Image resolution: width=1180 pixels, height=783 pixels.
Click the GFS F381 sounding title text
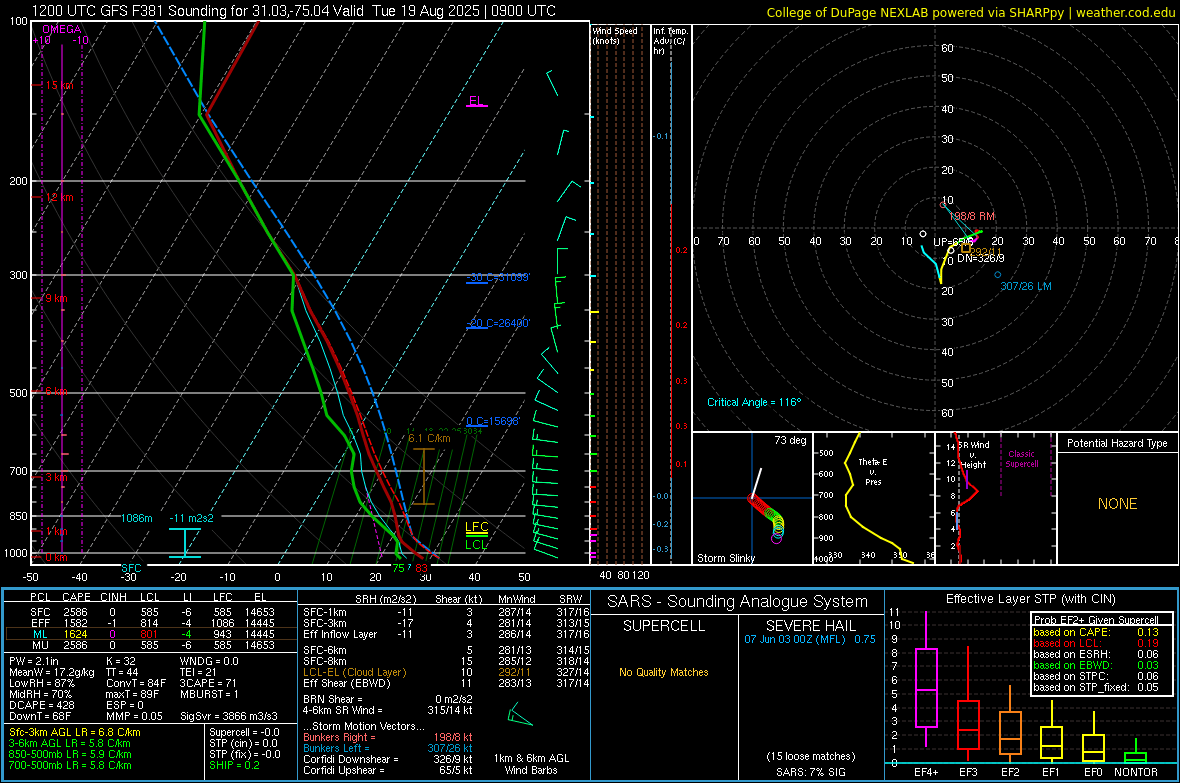(x=294, y=11)
